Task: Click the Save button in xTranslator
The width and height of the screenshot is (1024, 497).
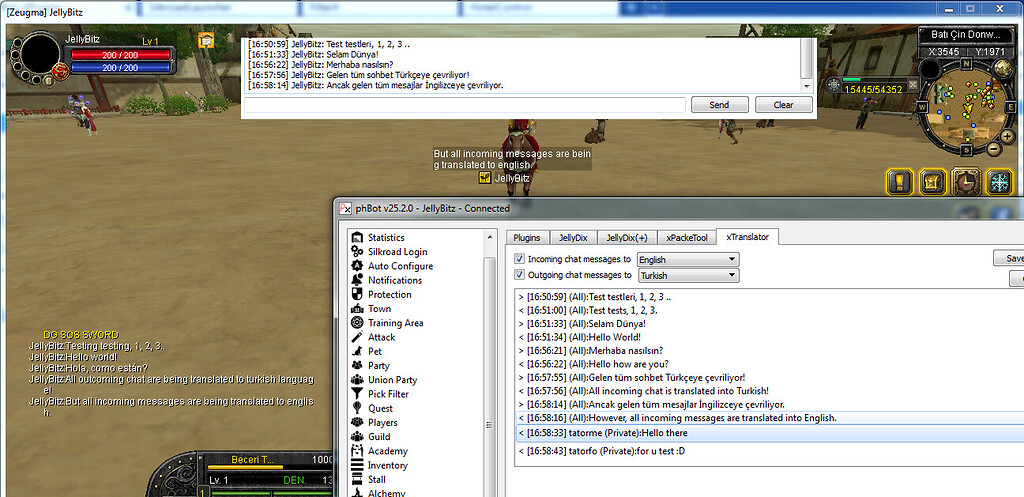Action: point(1010,258)
